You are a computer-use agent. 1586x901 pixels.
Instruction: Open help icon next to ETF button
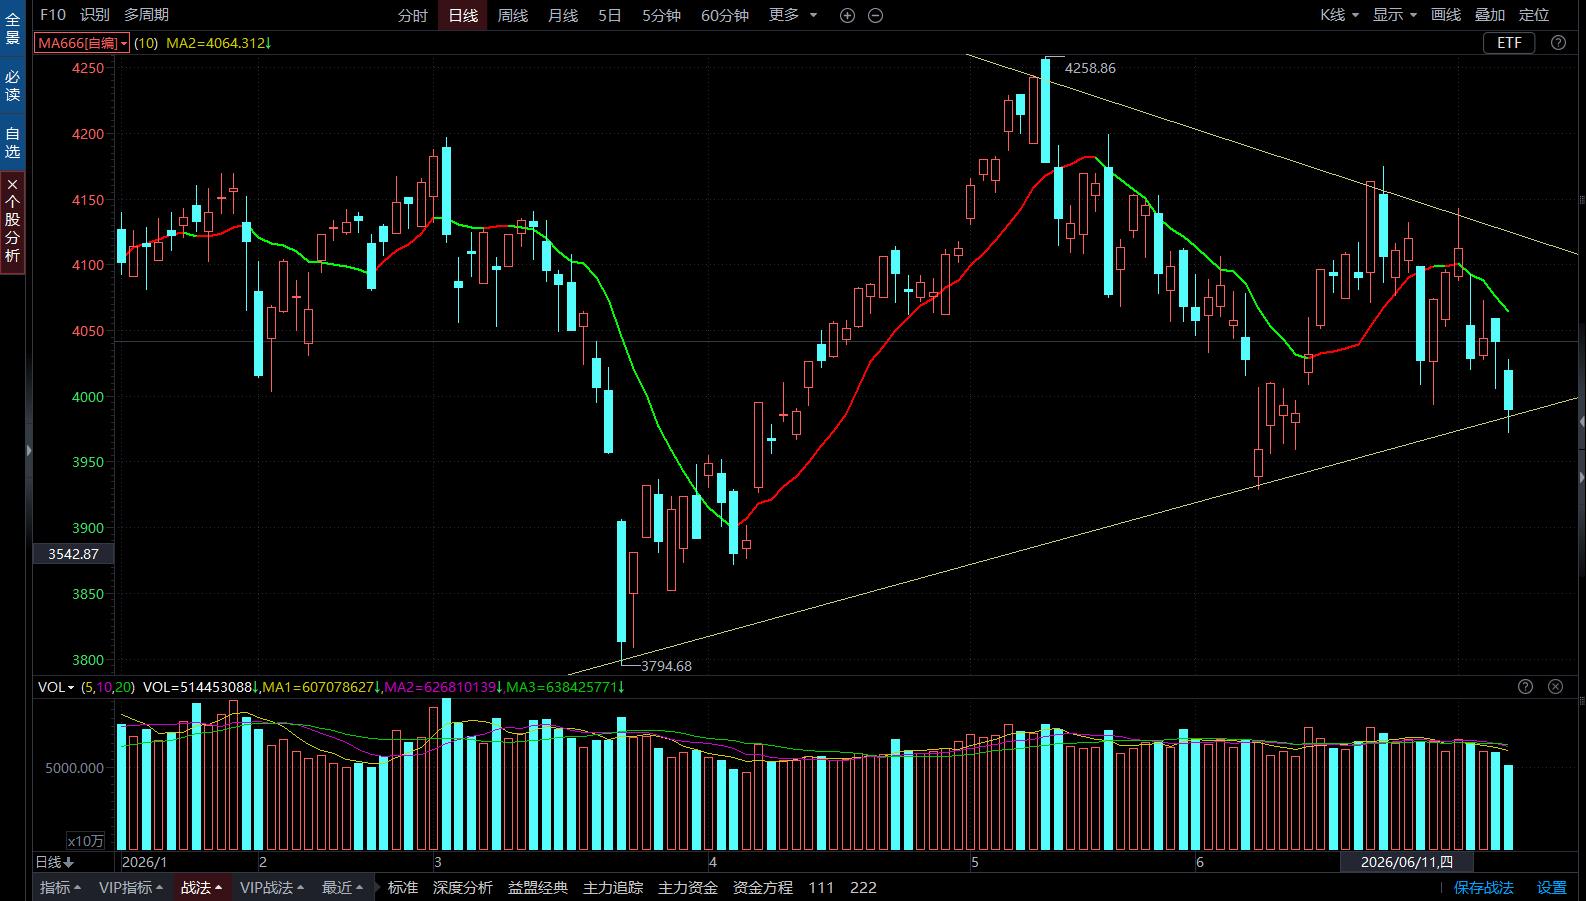[x=1558, y=42]
